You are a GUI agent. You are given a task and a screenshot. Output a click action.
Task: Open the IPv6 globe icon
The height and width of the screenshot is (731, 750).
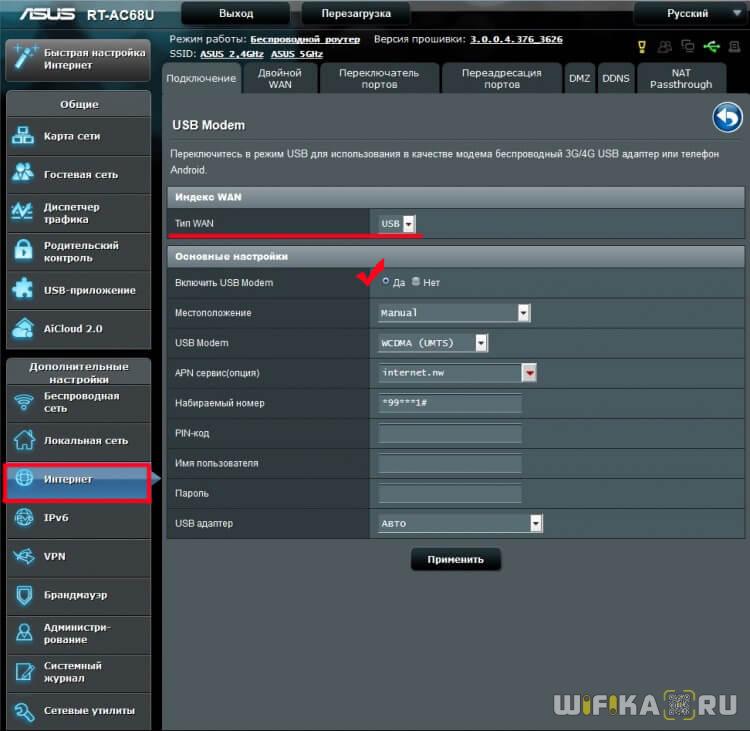coord(24,517)
